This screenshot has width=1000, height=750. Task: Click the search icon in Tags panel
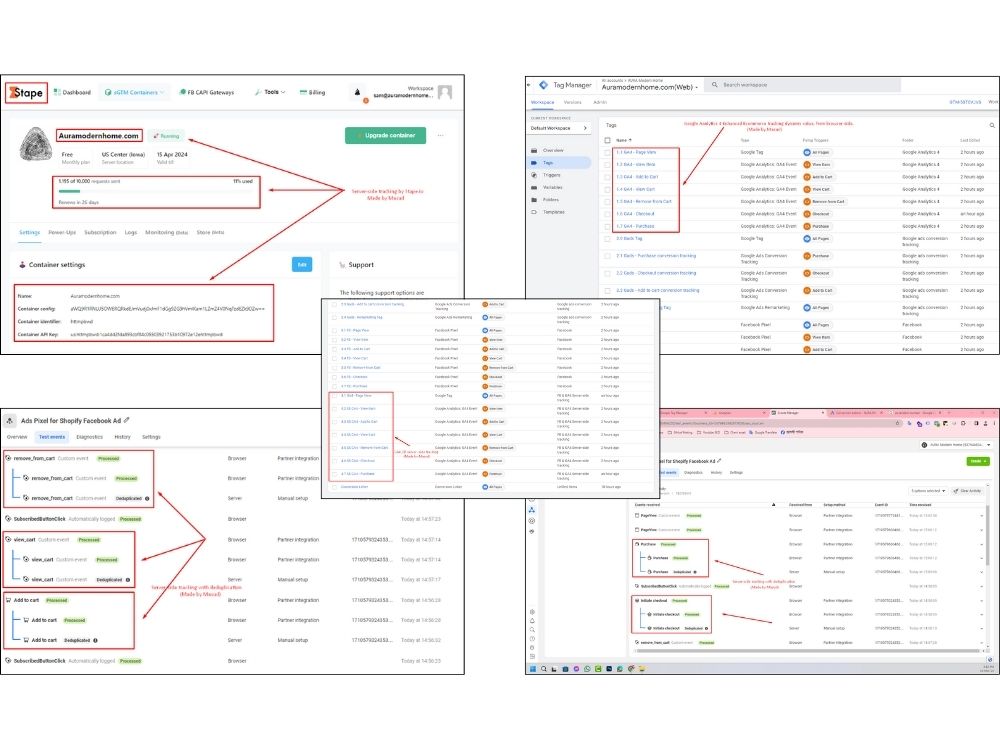tap(992, 125)
